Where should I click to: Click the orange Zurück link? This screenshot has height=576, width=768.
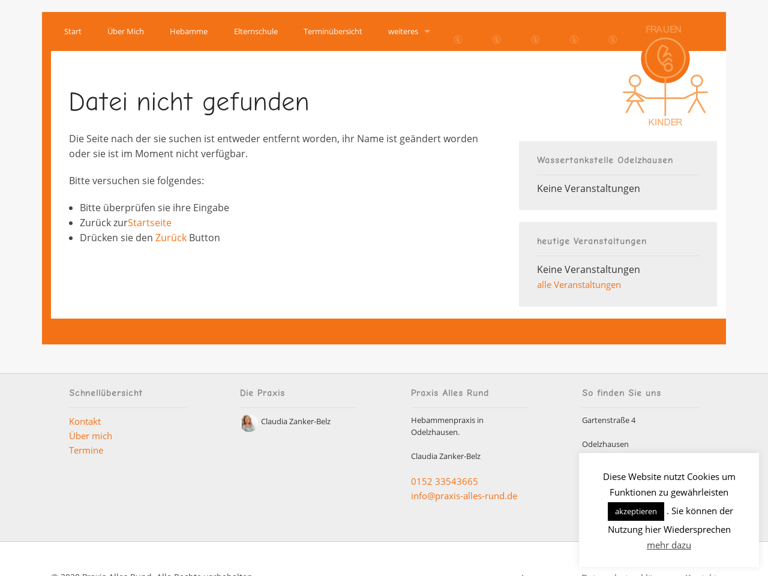click(171, 238)
